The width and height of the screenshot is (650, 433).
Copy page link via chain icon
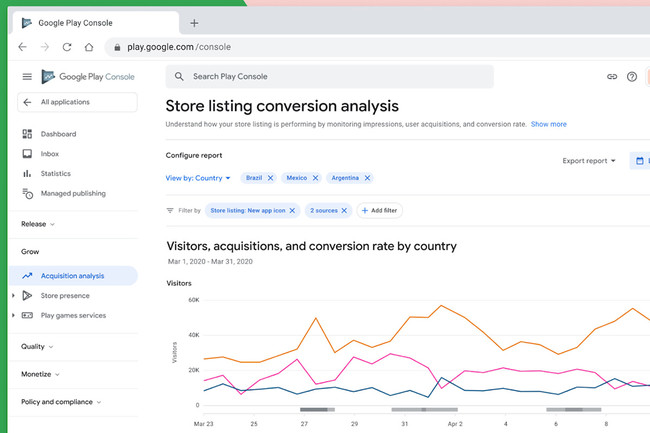[x=612, y=77]
